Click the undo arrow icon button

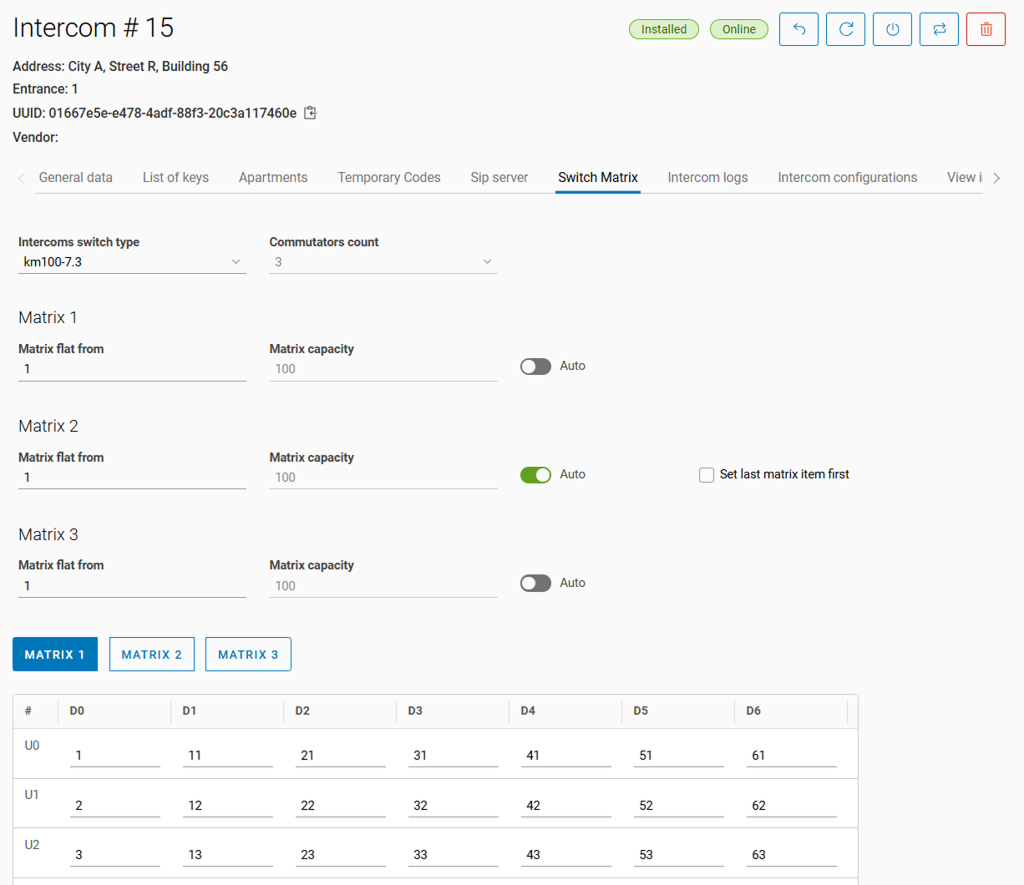click(799, 29)
